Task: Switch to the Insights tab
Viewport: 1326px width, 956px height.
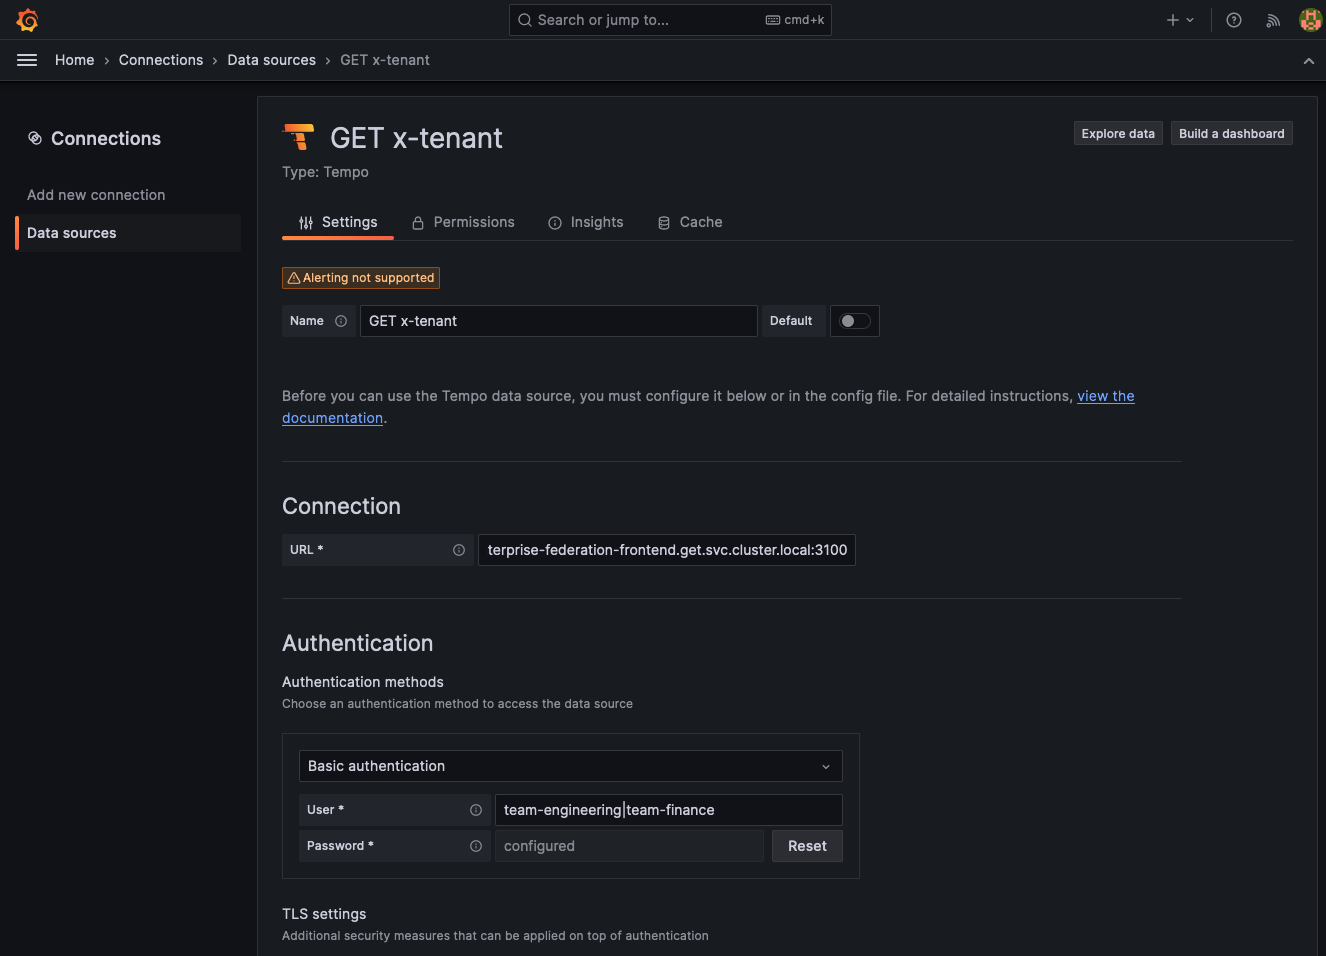Action: (x=585, y=222)
